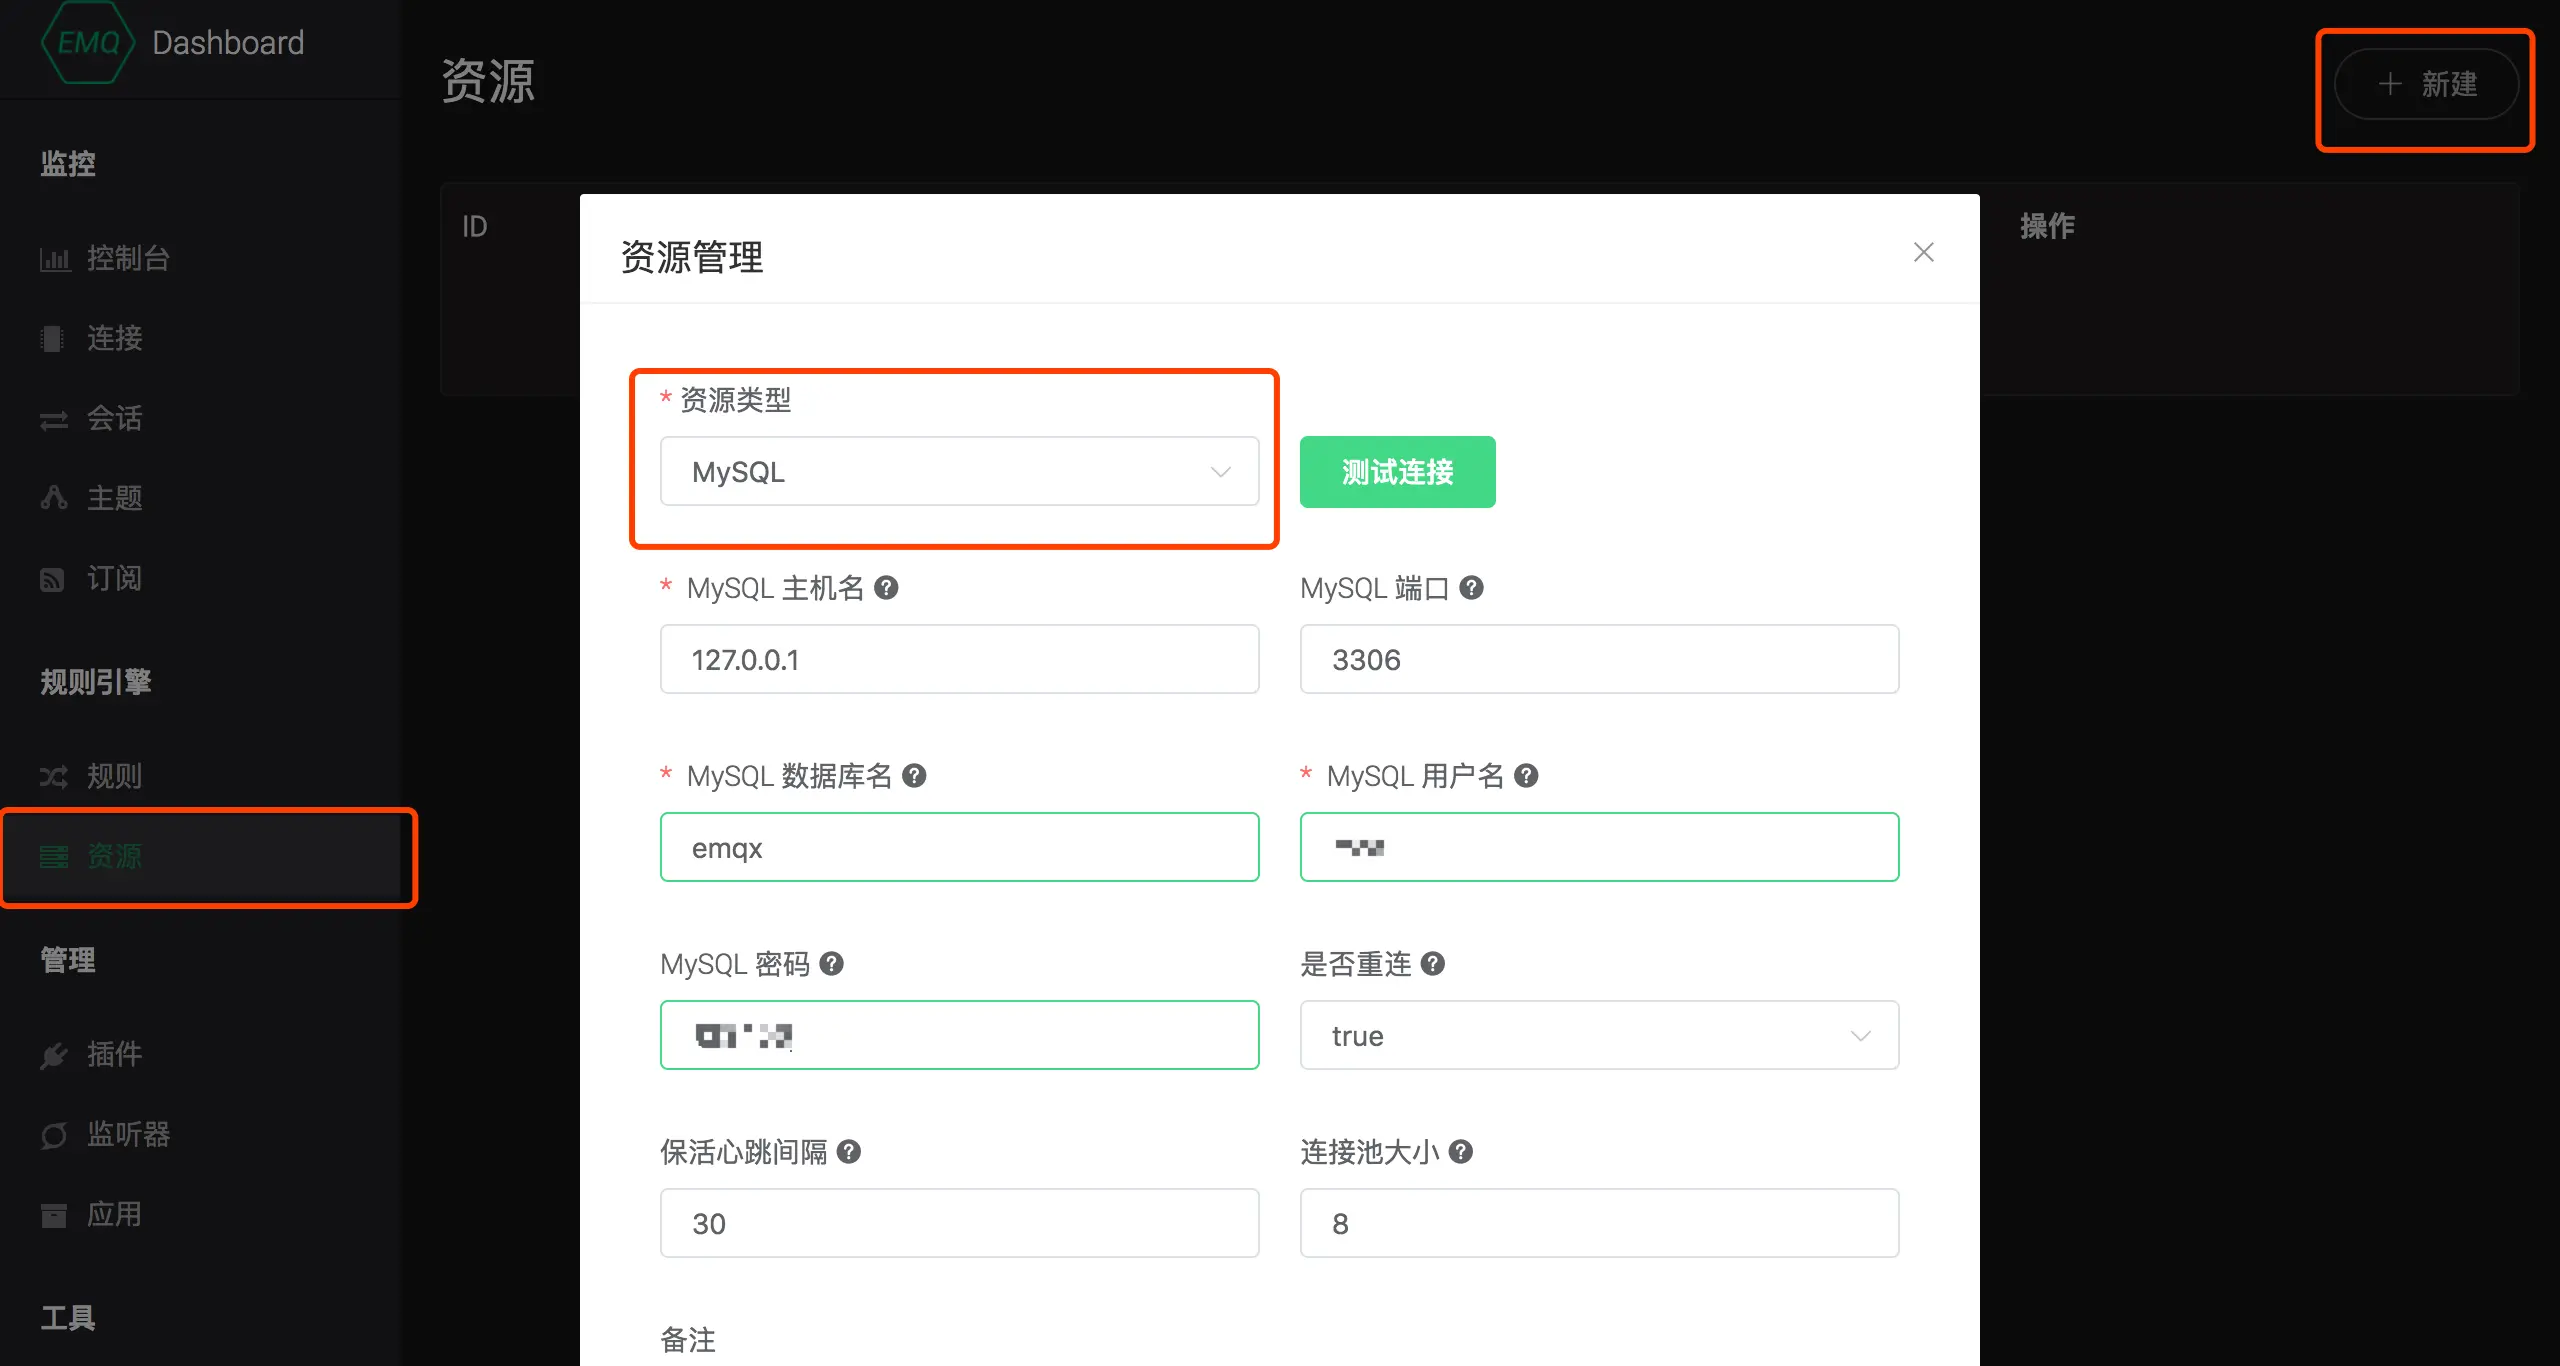
Task: Focus the 连接池大小 input field
Action: (x=1598, y=1224)
